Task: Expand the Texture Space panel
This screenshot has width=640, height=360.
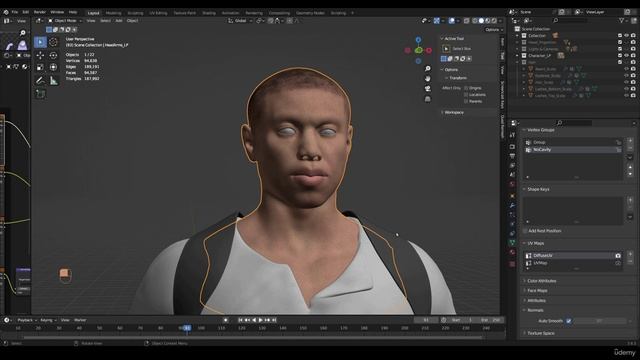Action: [540, 333]
